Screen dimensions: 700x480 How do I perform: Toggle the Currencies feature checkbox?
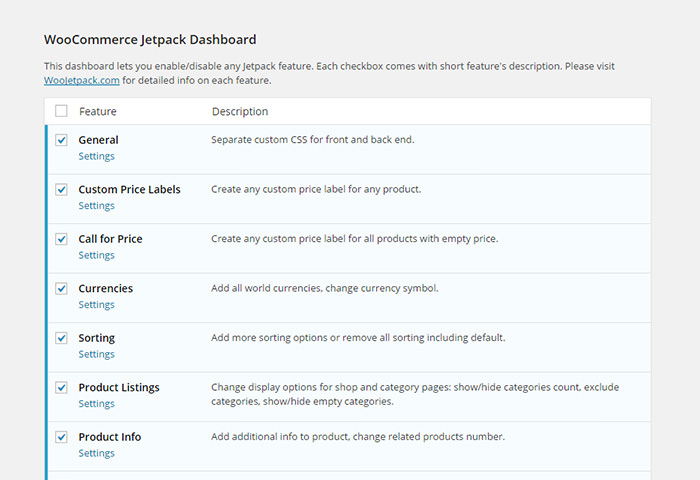[x=61, y=288]
